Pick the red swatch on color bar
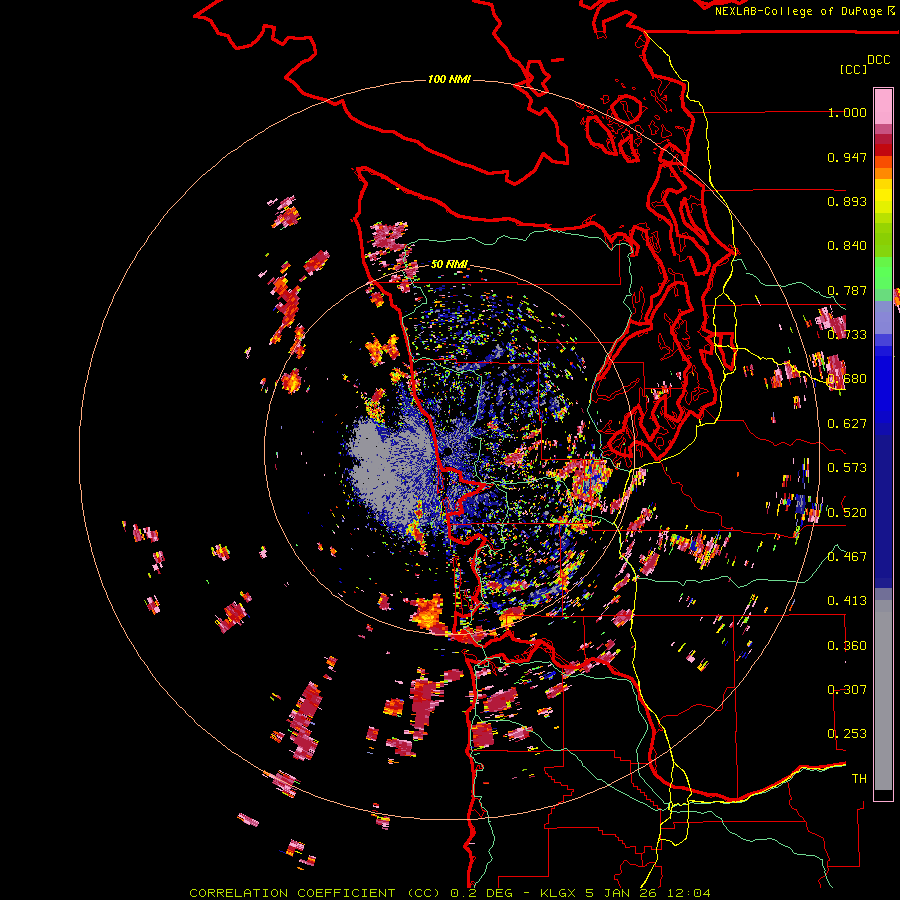The width and height of the screenshot is (900, 900). click(x=883, y=150)
